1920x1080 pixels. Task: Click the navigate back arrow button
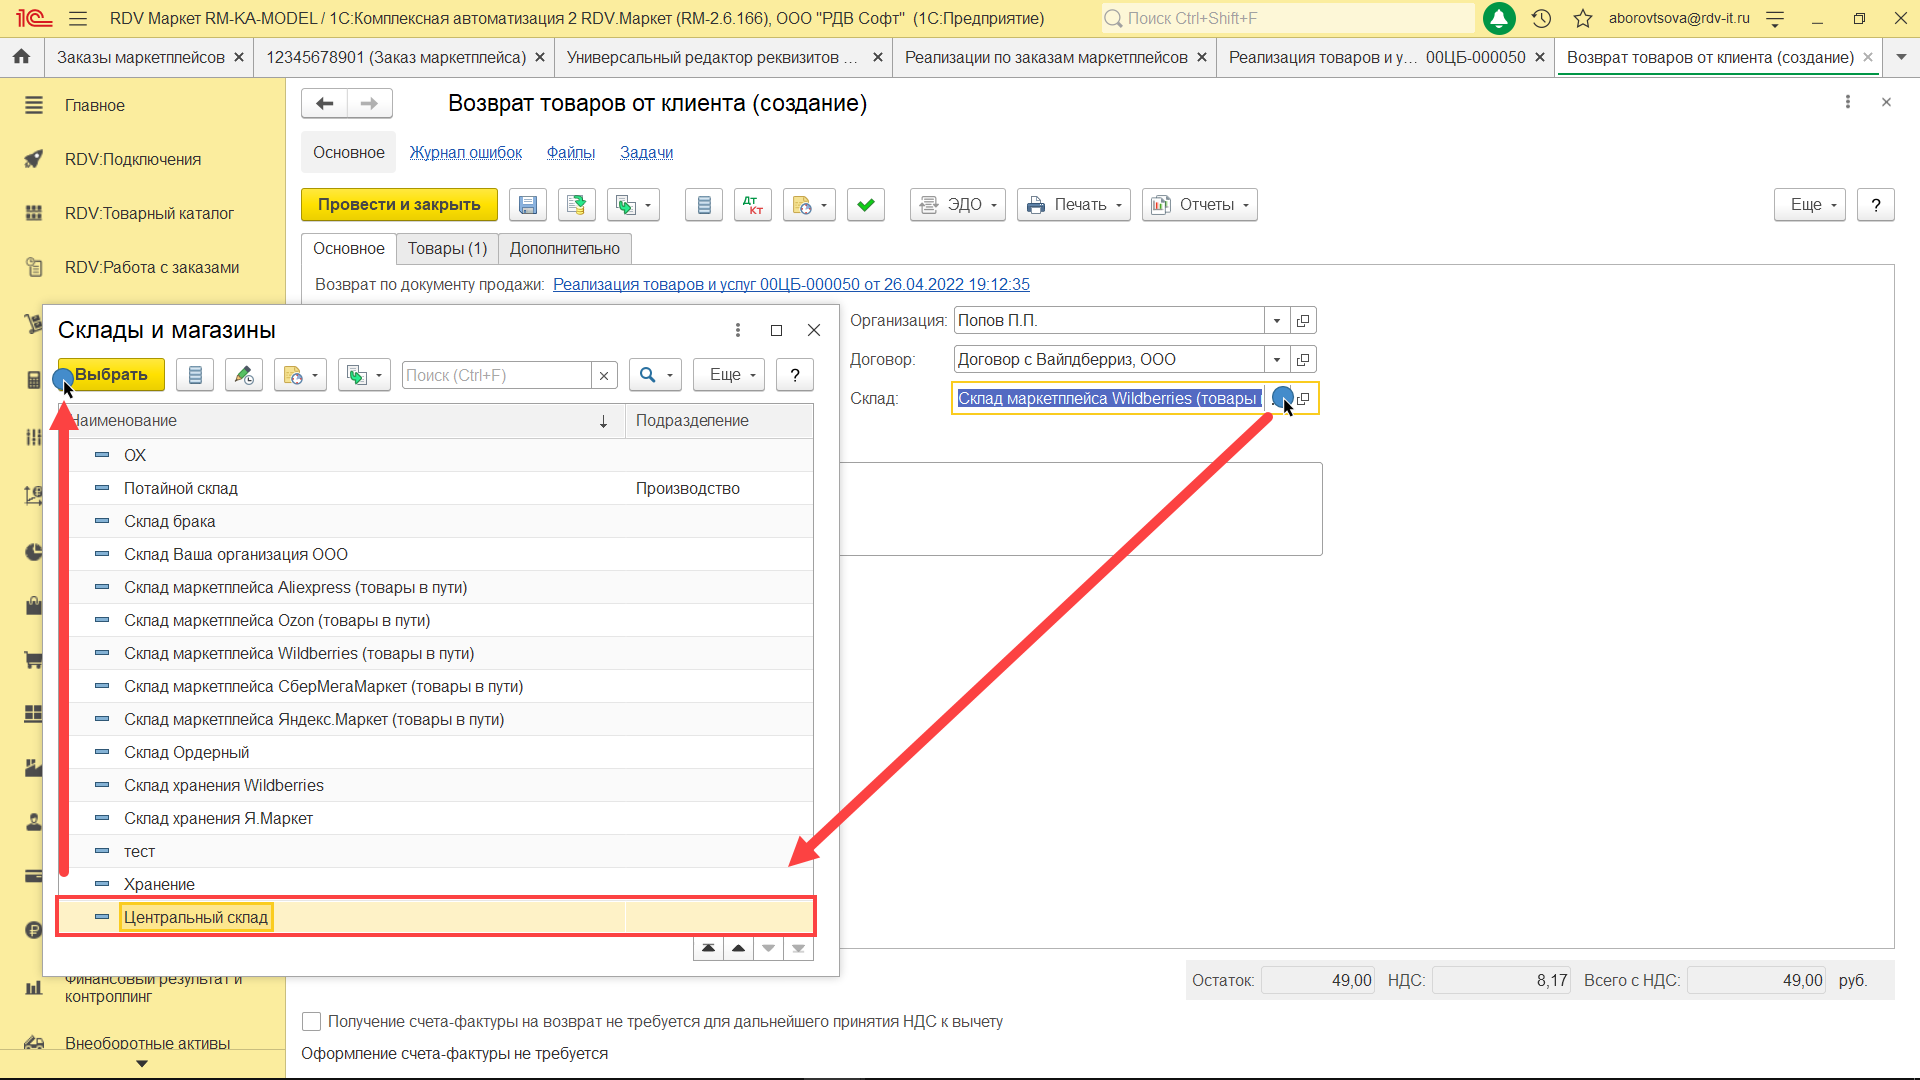(324, 103)
